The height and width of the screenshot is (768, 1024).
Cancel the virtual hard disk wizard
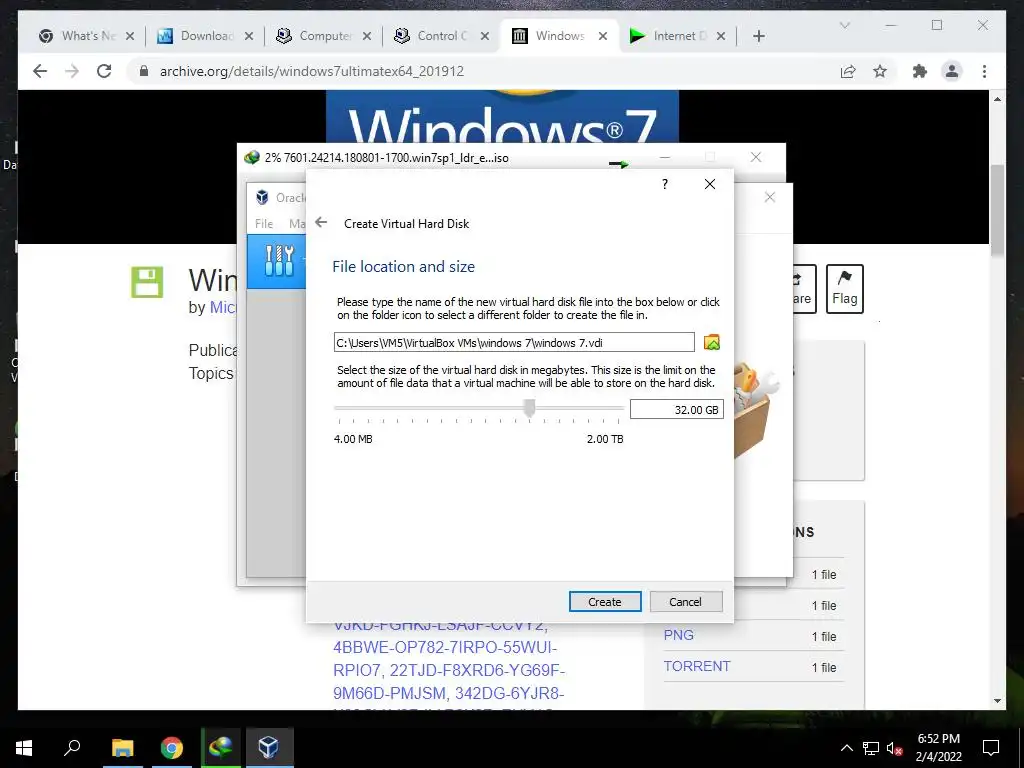tap(685, 601)
